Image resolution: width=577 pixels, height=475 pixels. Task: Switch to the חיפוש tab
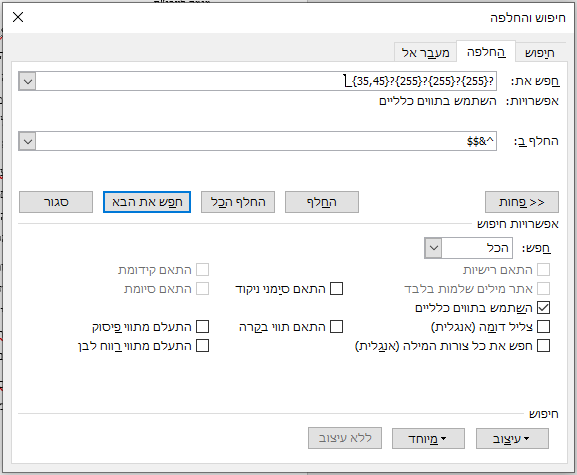pos(539,53)
